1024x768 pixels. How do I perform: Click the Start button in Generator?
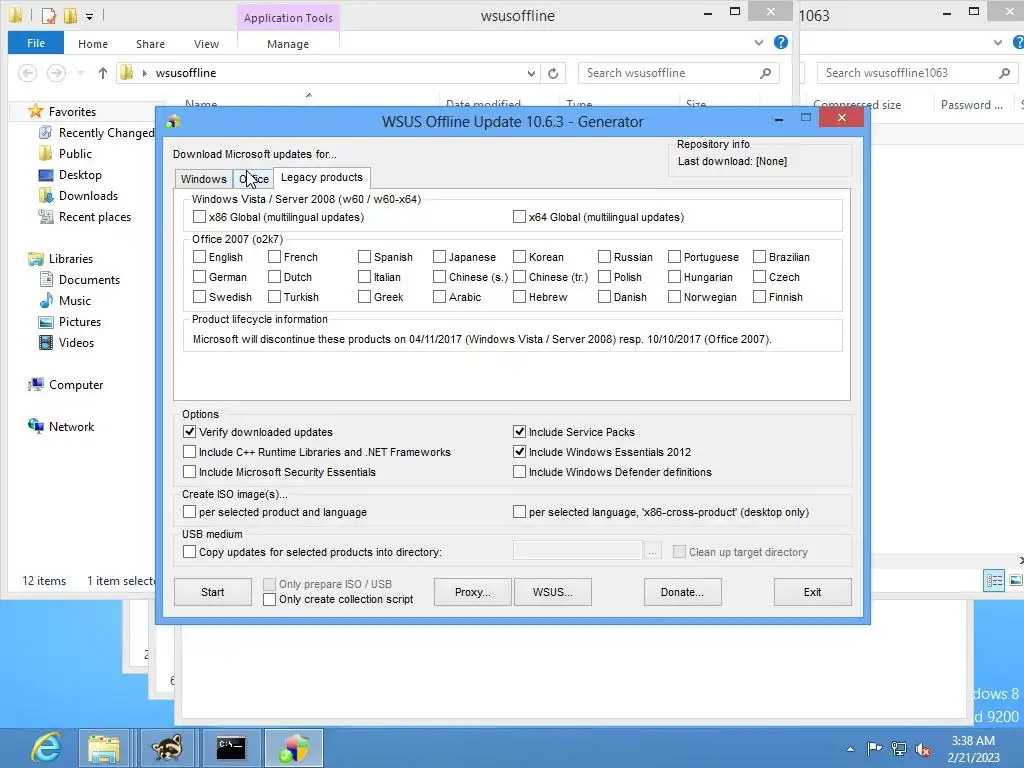pos(212,592)
